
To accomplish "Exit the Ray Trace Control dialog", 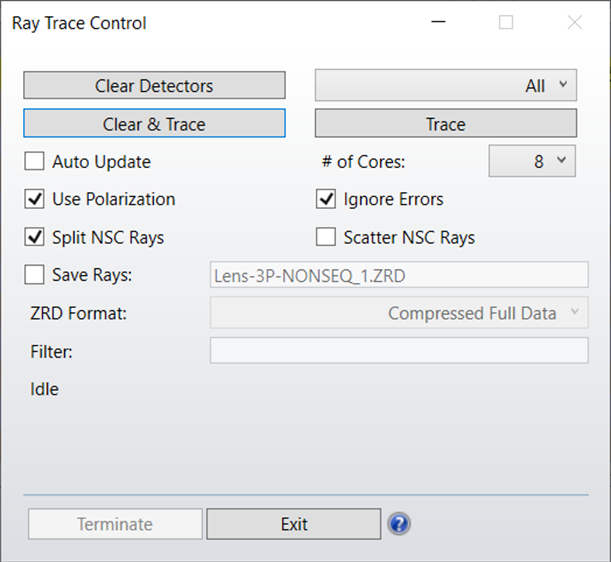I will click(294, 524).
